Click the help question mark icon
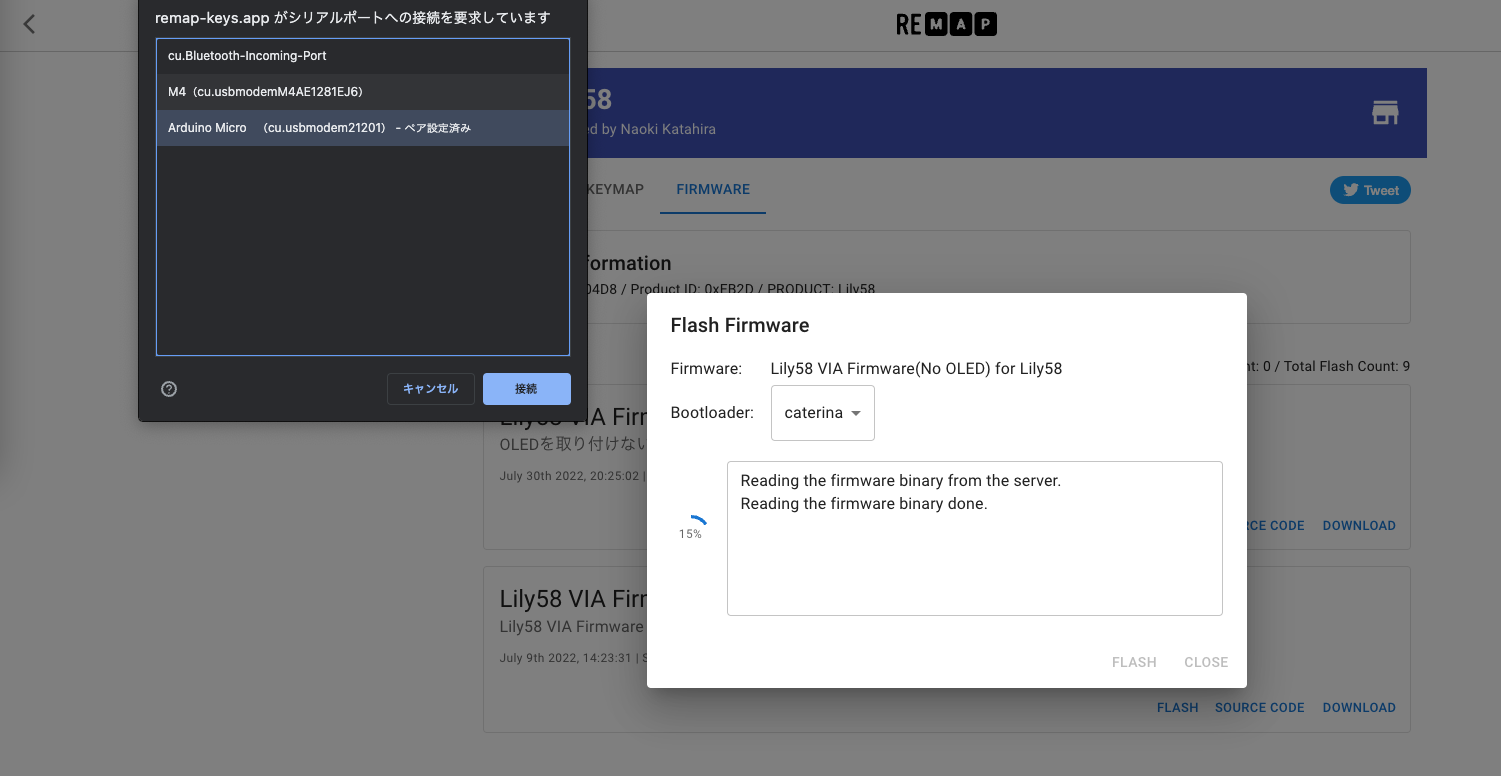This screenshot has height=776, width=1501. (x=169, y=389)
